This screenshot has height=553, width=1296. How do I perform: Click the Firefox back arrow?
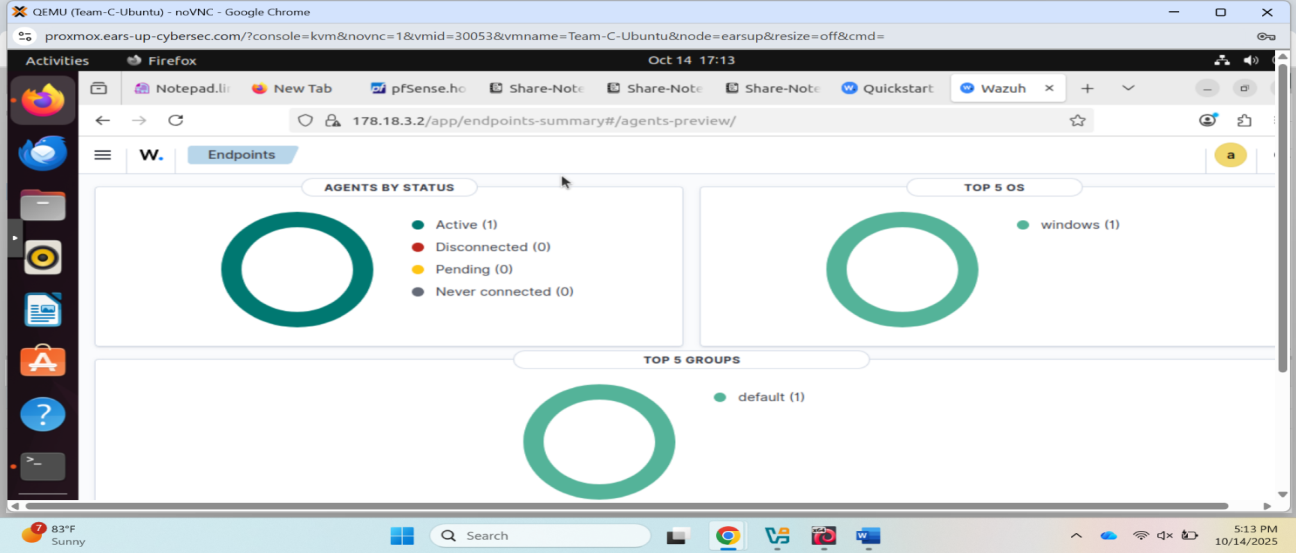[102, 120]
